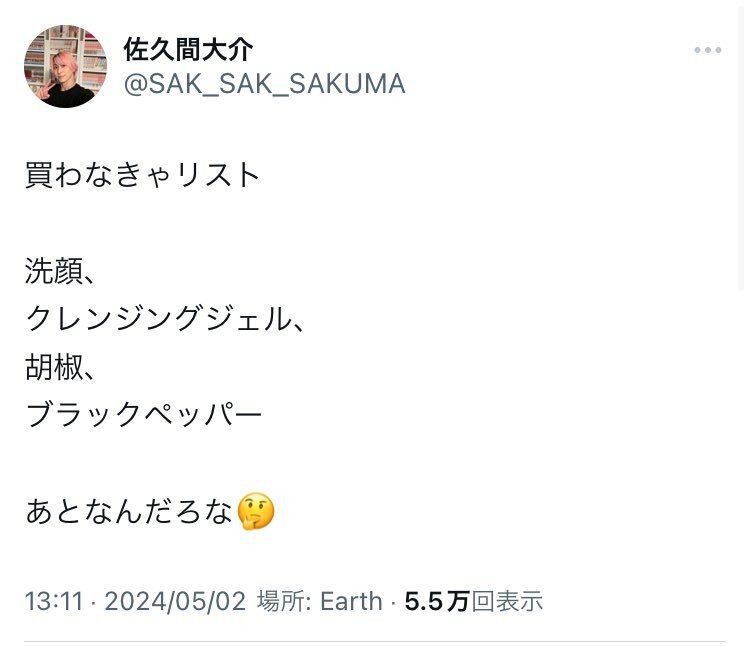750x646 pixels.
Task: Open the 5.5万 view count number
Action: coord(436,601)
